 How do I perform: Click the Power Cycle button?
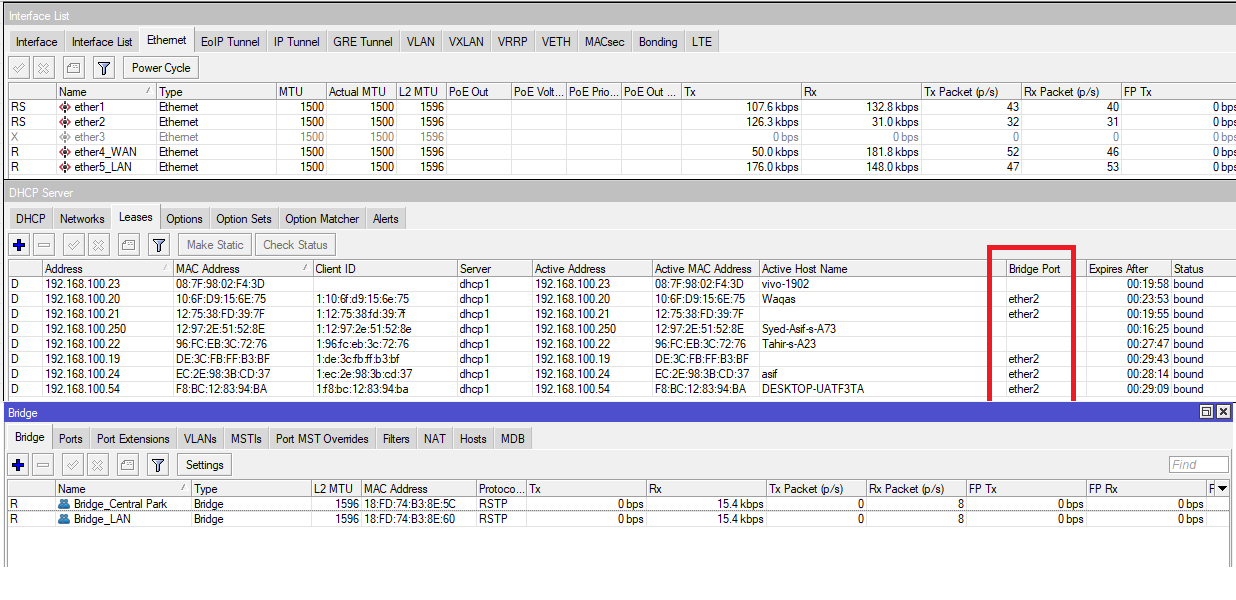tap(162, 68)
